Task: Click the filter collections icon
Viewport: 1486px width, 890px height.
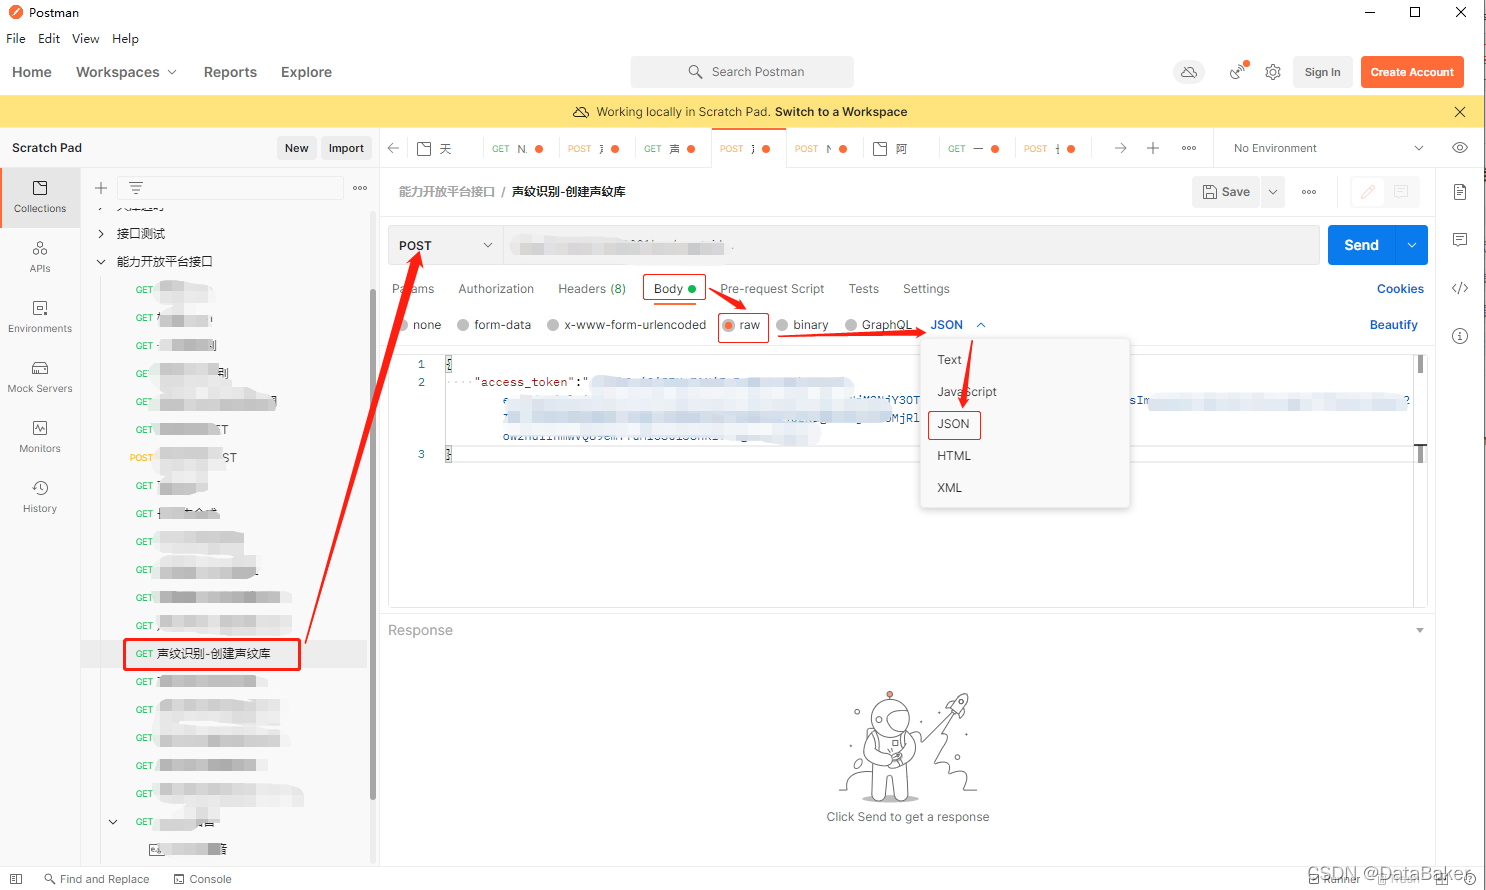Action: pyautogui.click(x=136, y=188)
